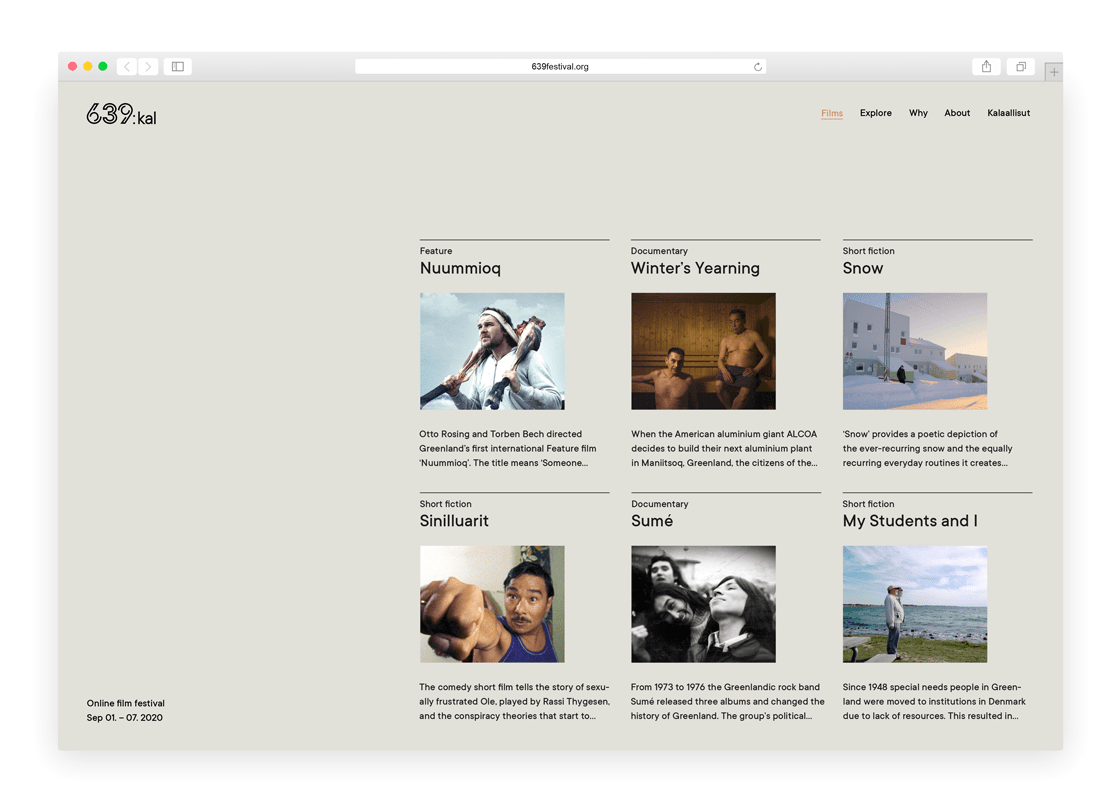Click the browser forward arrow
The image size is (1120, 811).
(x=148, y=67)
